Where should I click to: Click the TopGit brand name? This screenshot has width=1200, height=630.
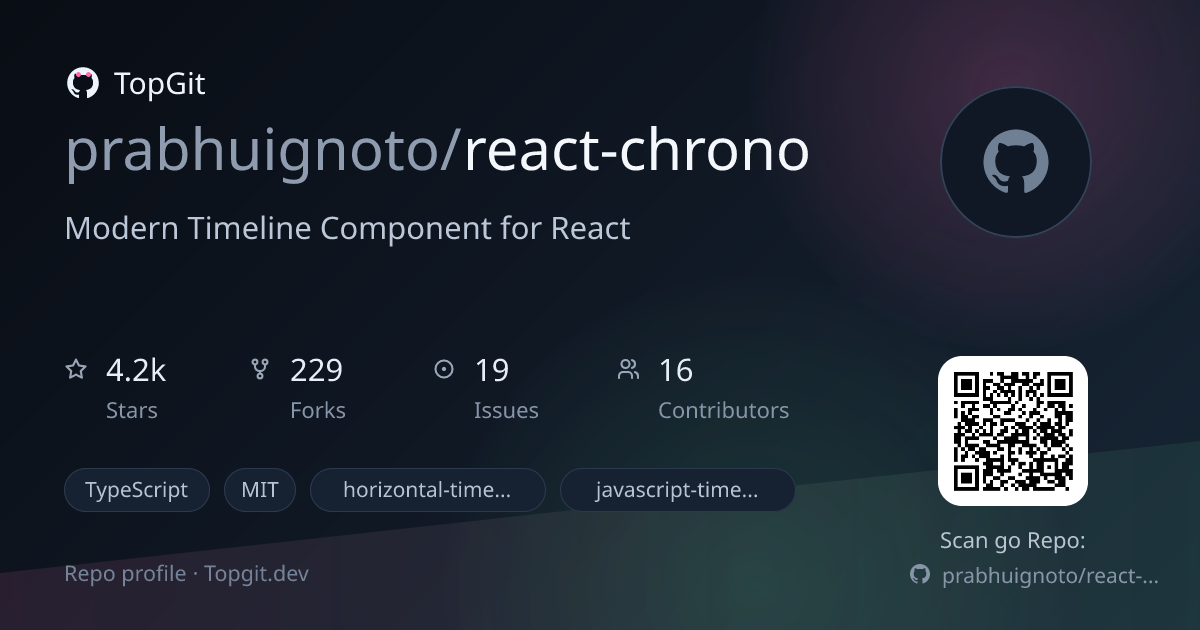[x=160, y=84]
